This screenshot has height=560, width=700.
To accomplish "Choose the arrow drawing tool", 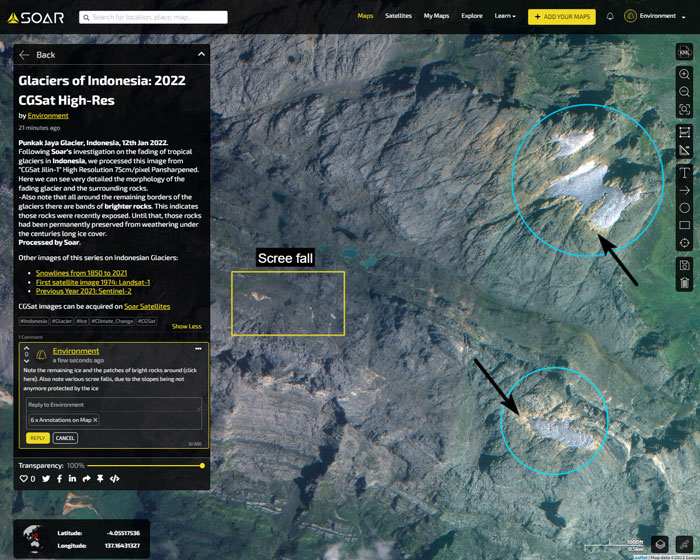I will coord(684,190).
